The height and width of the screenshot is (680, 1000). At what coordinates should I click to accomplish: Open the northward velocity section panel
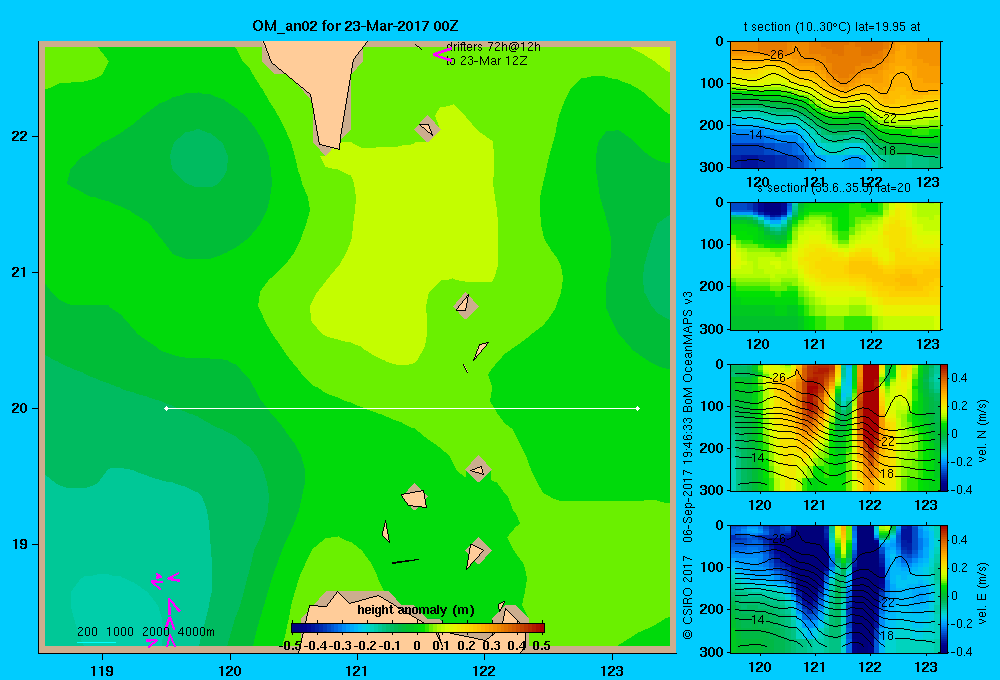point(835,427)
